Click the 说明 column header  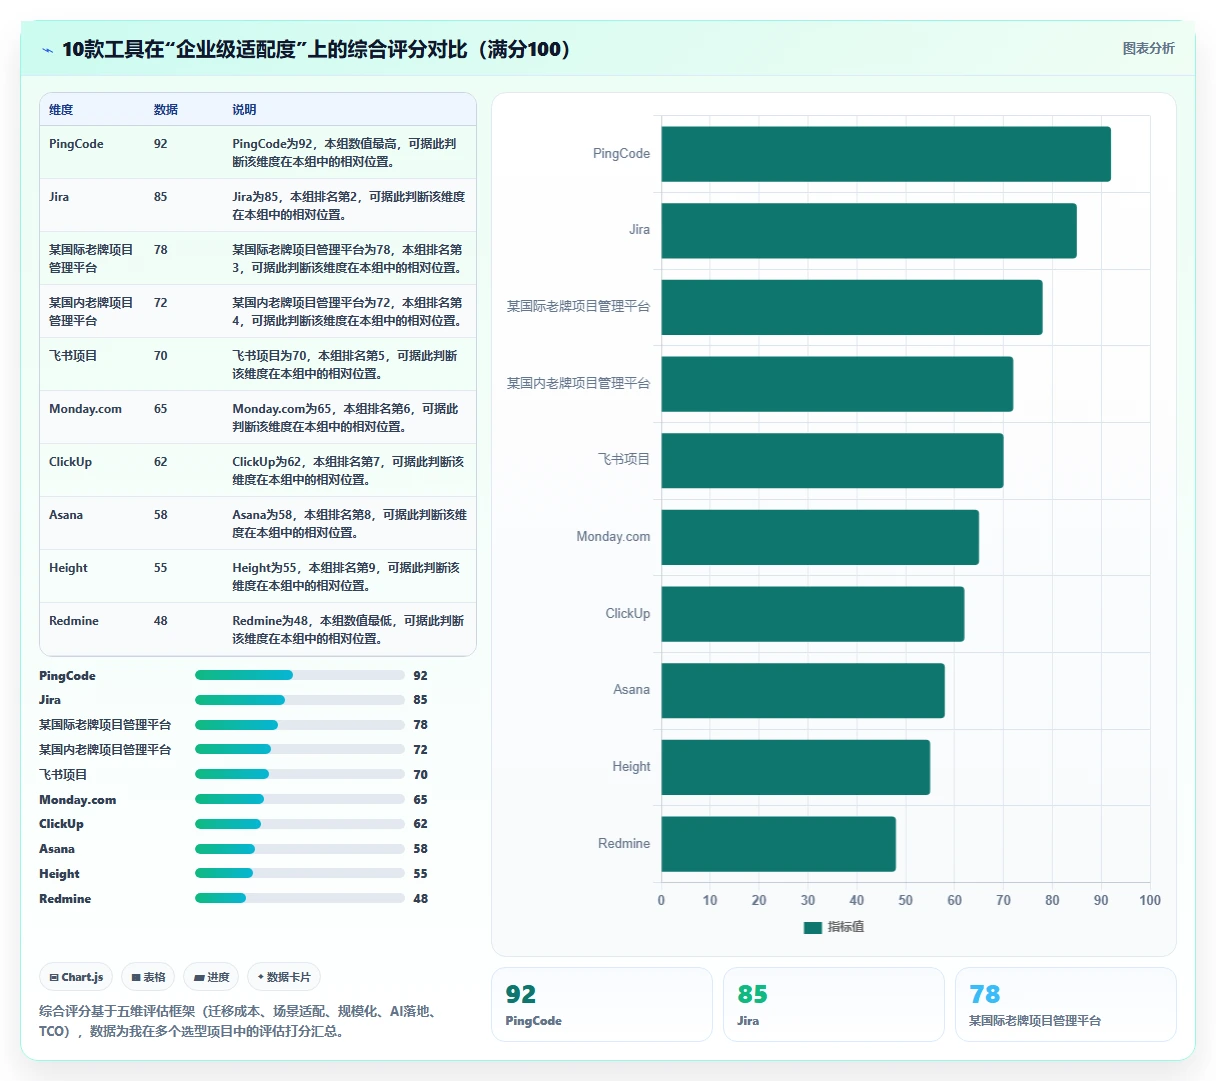244,110
